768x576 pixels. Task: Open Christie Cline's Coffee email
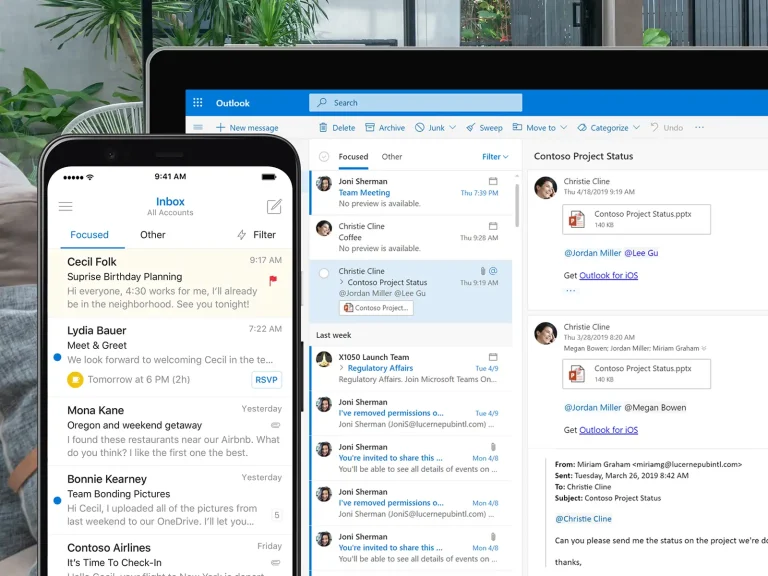coord(411,238)
